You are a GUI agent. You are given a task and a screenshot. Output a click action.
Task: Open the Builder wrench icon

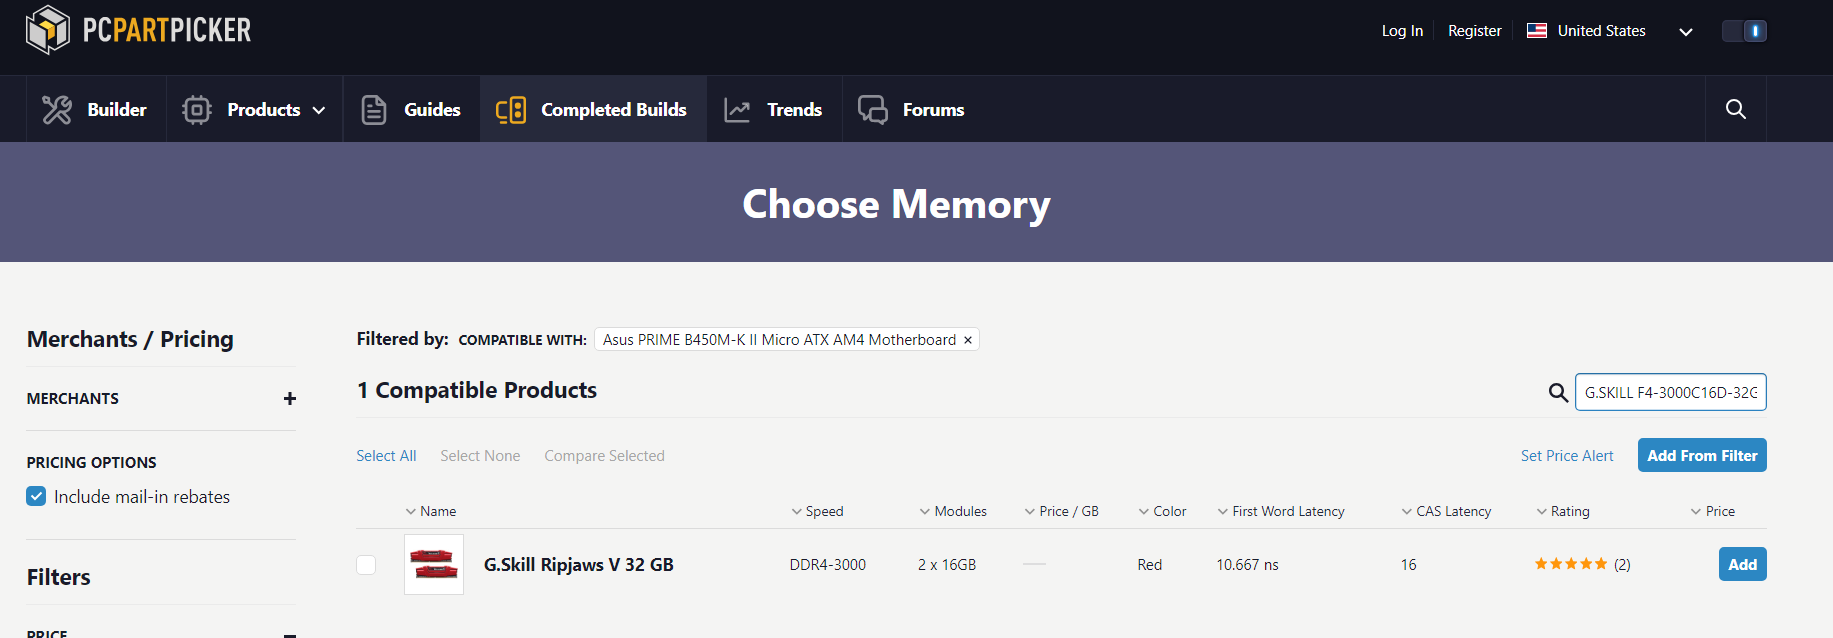57,110
